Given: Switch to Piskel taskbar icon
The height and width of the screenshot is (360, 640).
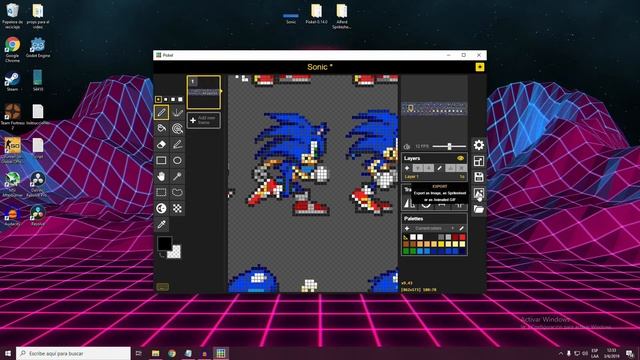Looking at the screenshot, I should point(221,353).
